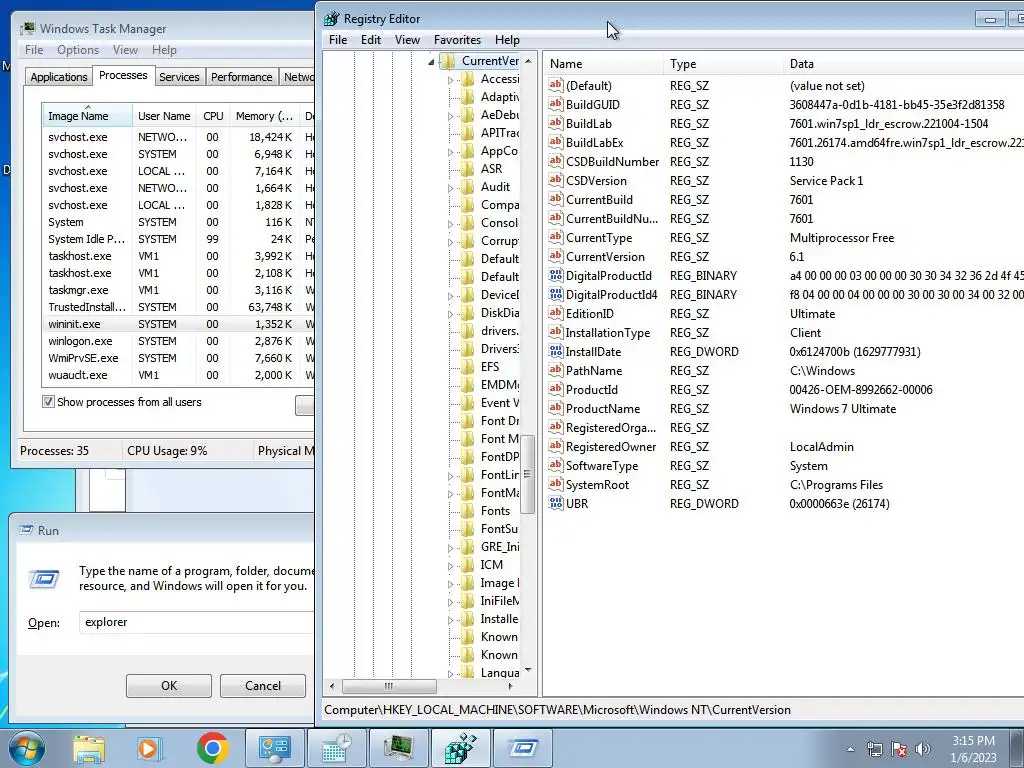
Task: Click the DigitalProductId4 binary value icon
Action: point(556,294)
